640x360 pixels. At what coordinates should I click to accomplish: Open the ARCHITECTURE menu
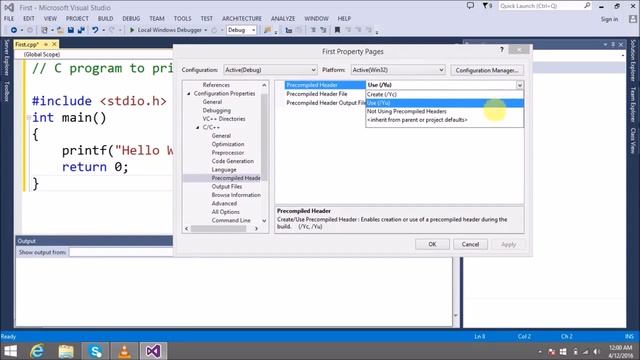[x=242, y=19]
